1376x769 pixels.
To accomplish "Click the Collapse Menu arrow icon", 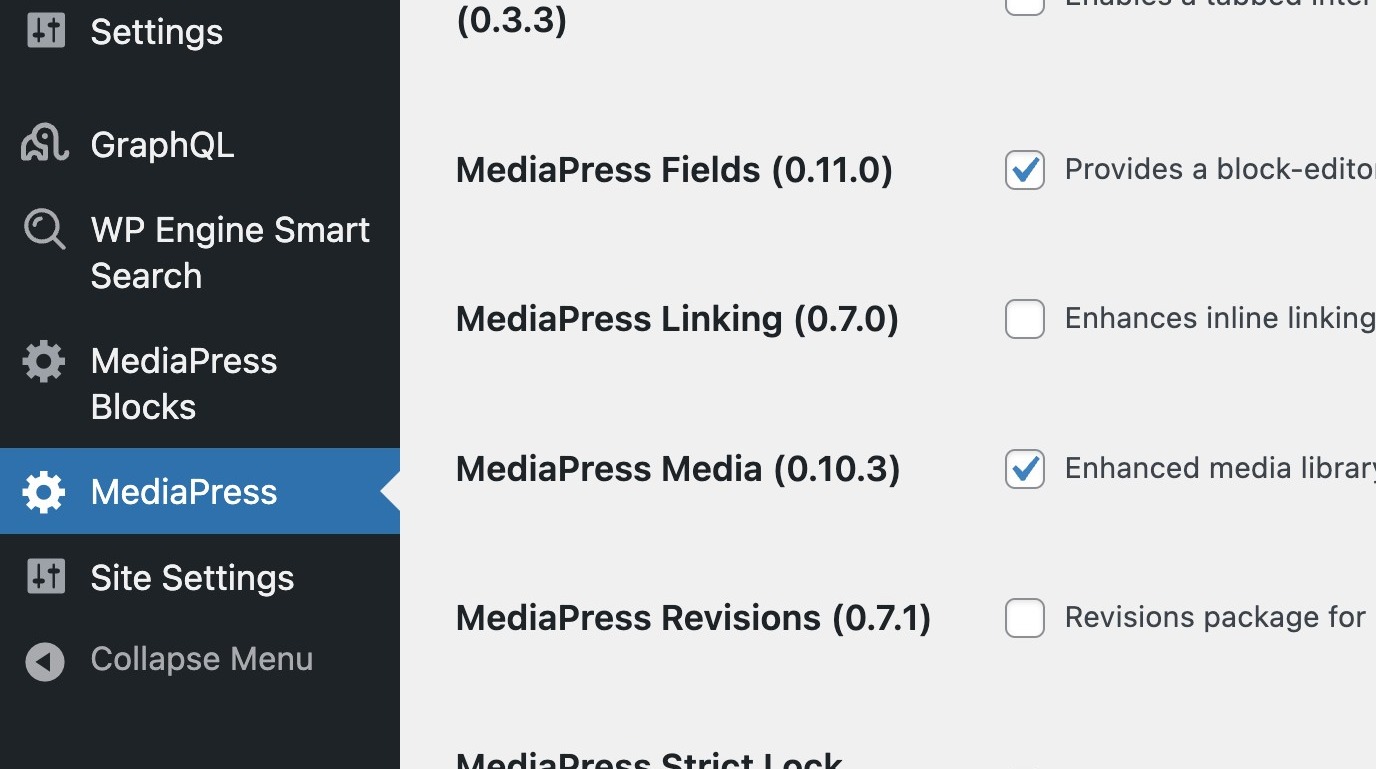I will (x=45, y=660).
